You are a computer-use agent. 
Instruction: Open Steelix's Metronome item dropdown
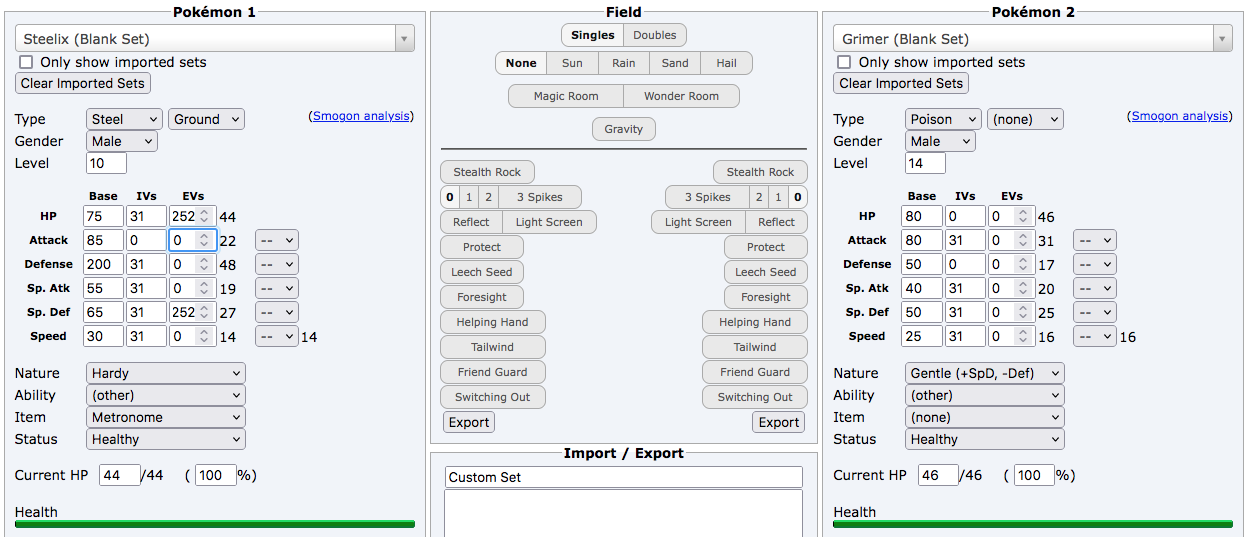[165, 417]
